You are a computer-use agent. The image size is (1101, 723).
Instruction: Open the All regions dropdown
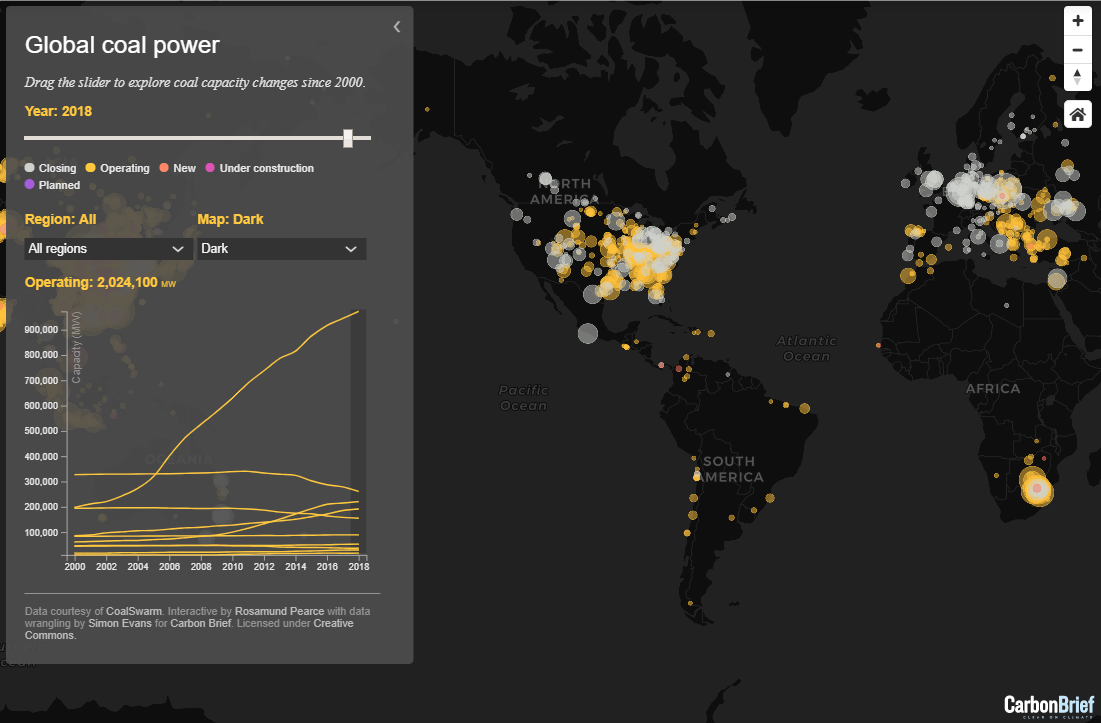click(108, 248)
